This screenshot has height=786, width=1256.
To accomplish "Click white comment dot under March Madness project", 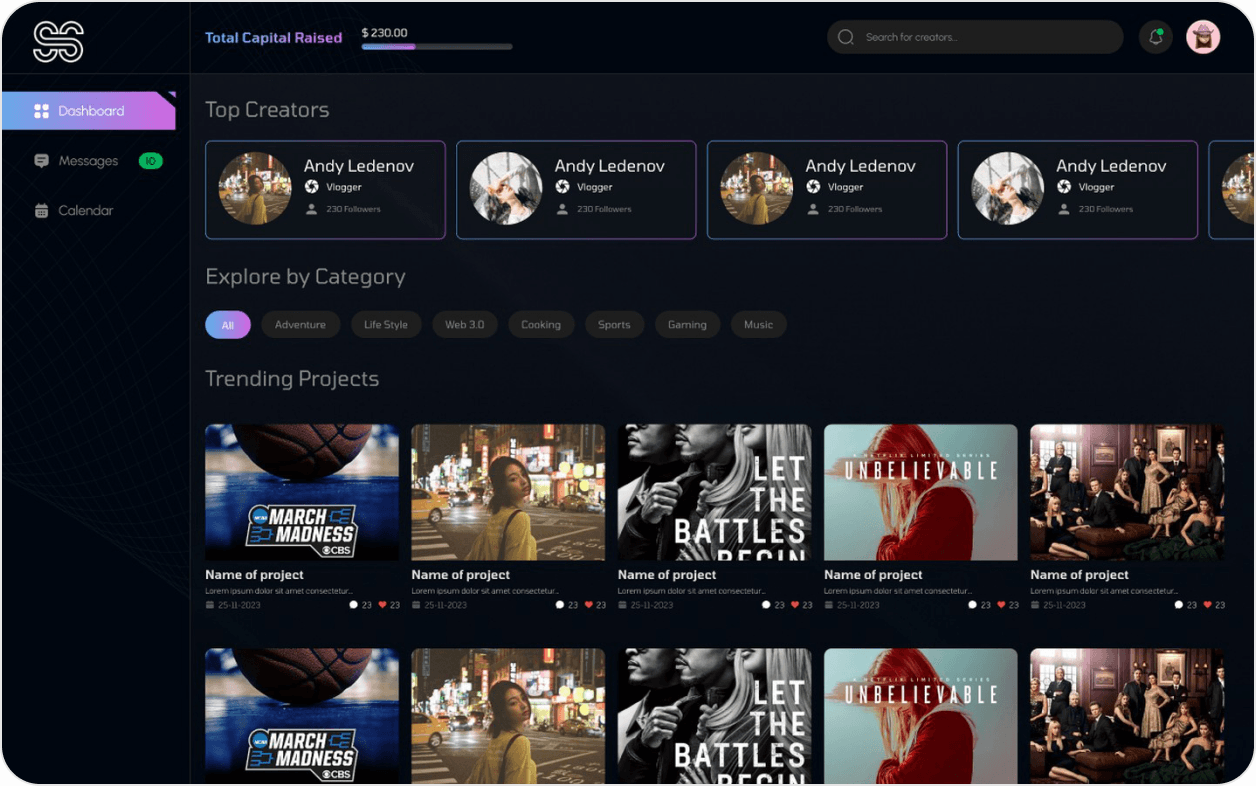I will pos(353,605).
